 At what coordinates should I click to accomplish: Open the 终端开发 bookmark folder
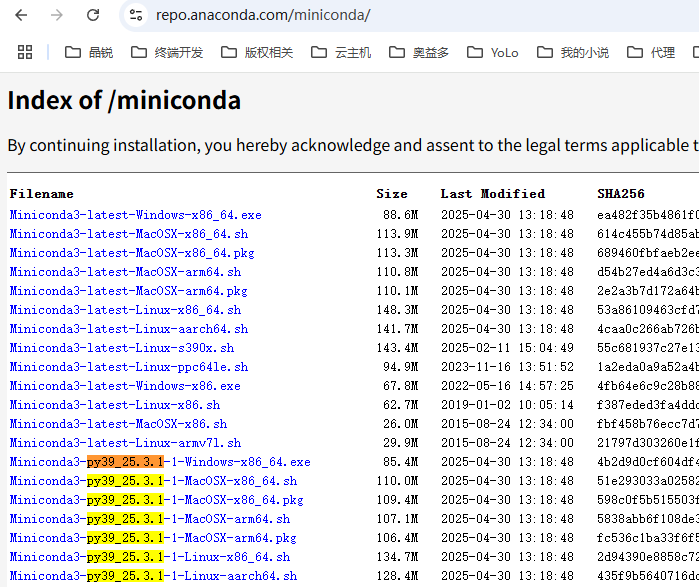click(x=167, y=53)
